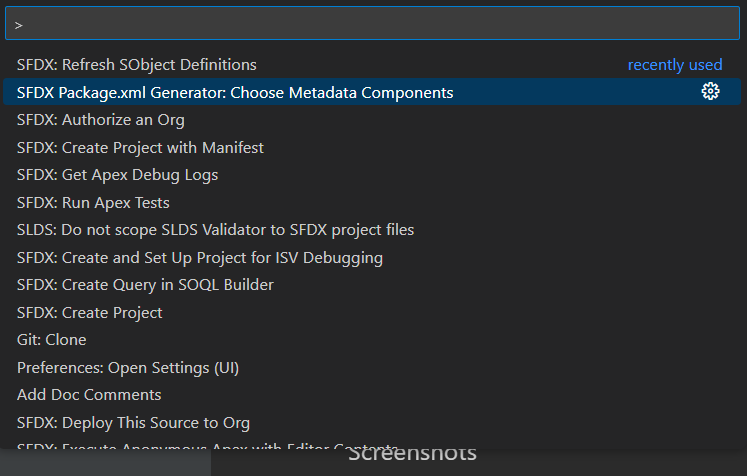Select SFDX: Create Project command

click(372, 313)
